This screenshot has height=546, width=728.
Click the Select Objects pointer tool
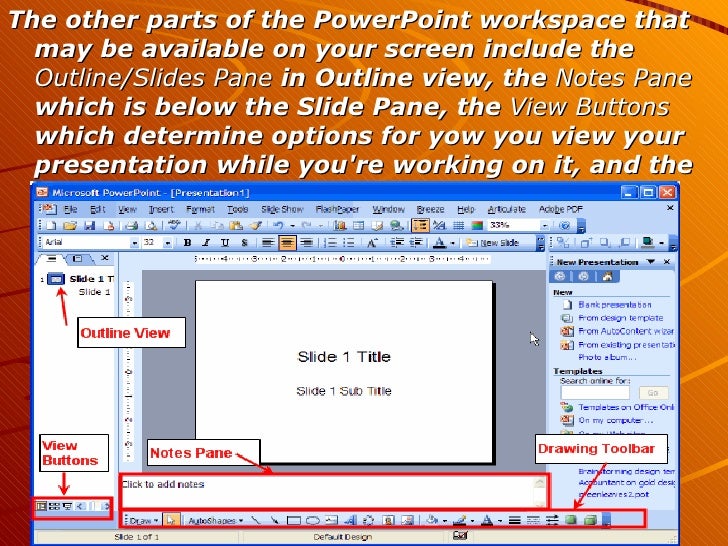pyautogui.click(x=171, y=520)
